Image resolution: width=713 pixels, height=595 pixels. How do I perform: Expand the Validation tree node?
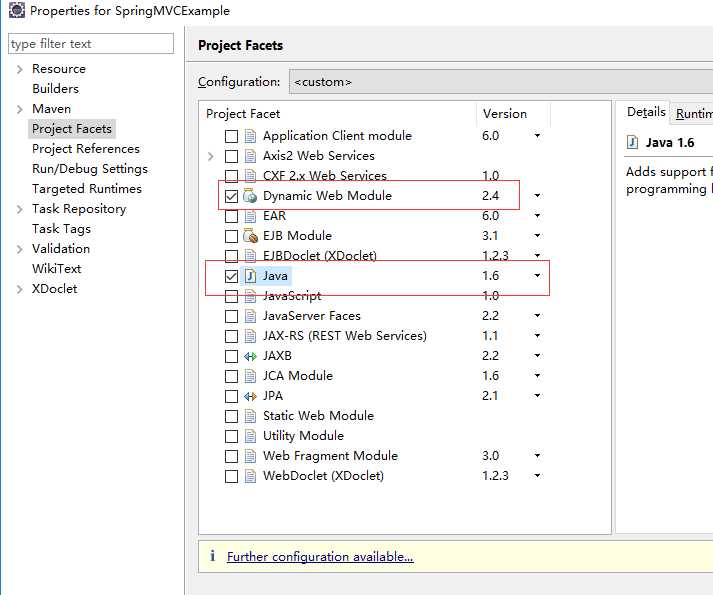click(x=20, y=249)
